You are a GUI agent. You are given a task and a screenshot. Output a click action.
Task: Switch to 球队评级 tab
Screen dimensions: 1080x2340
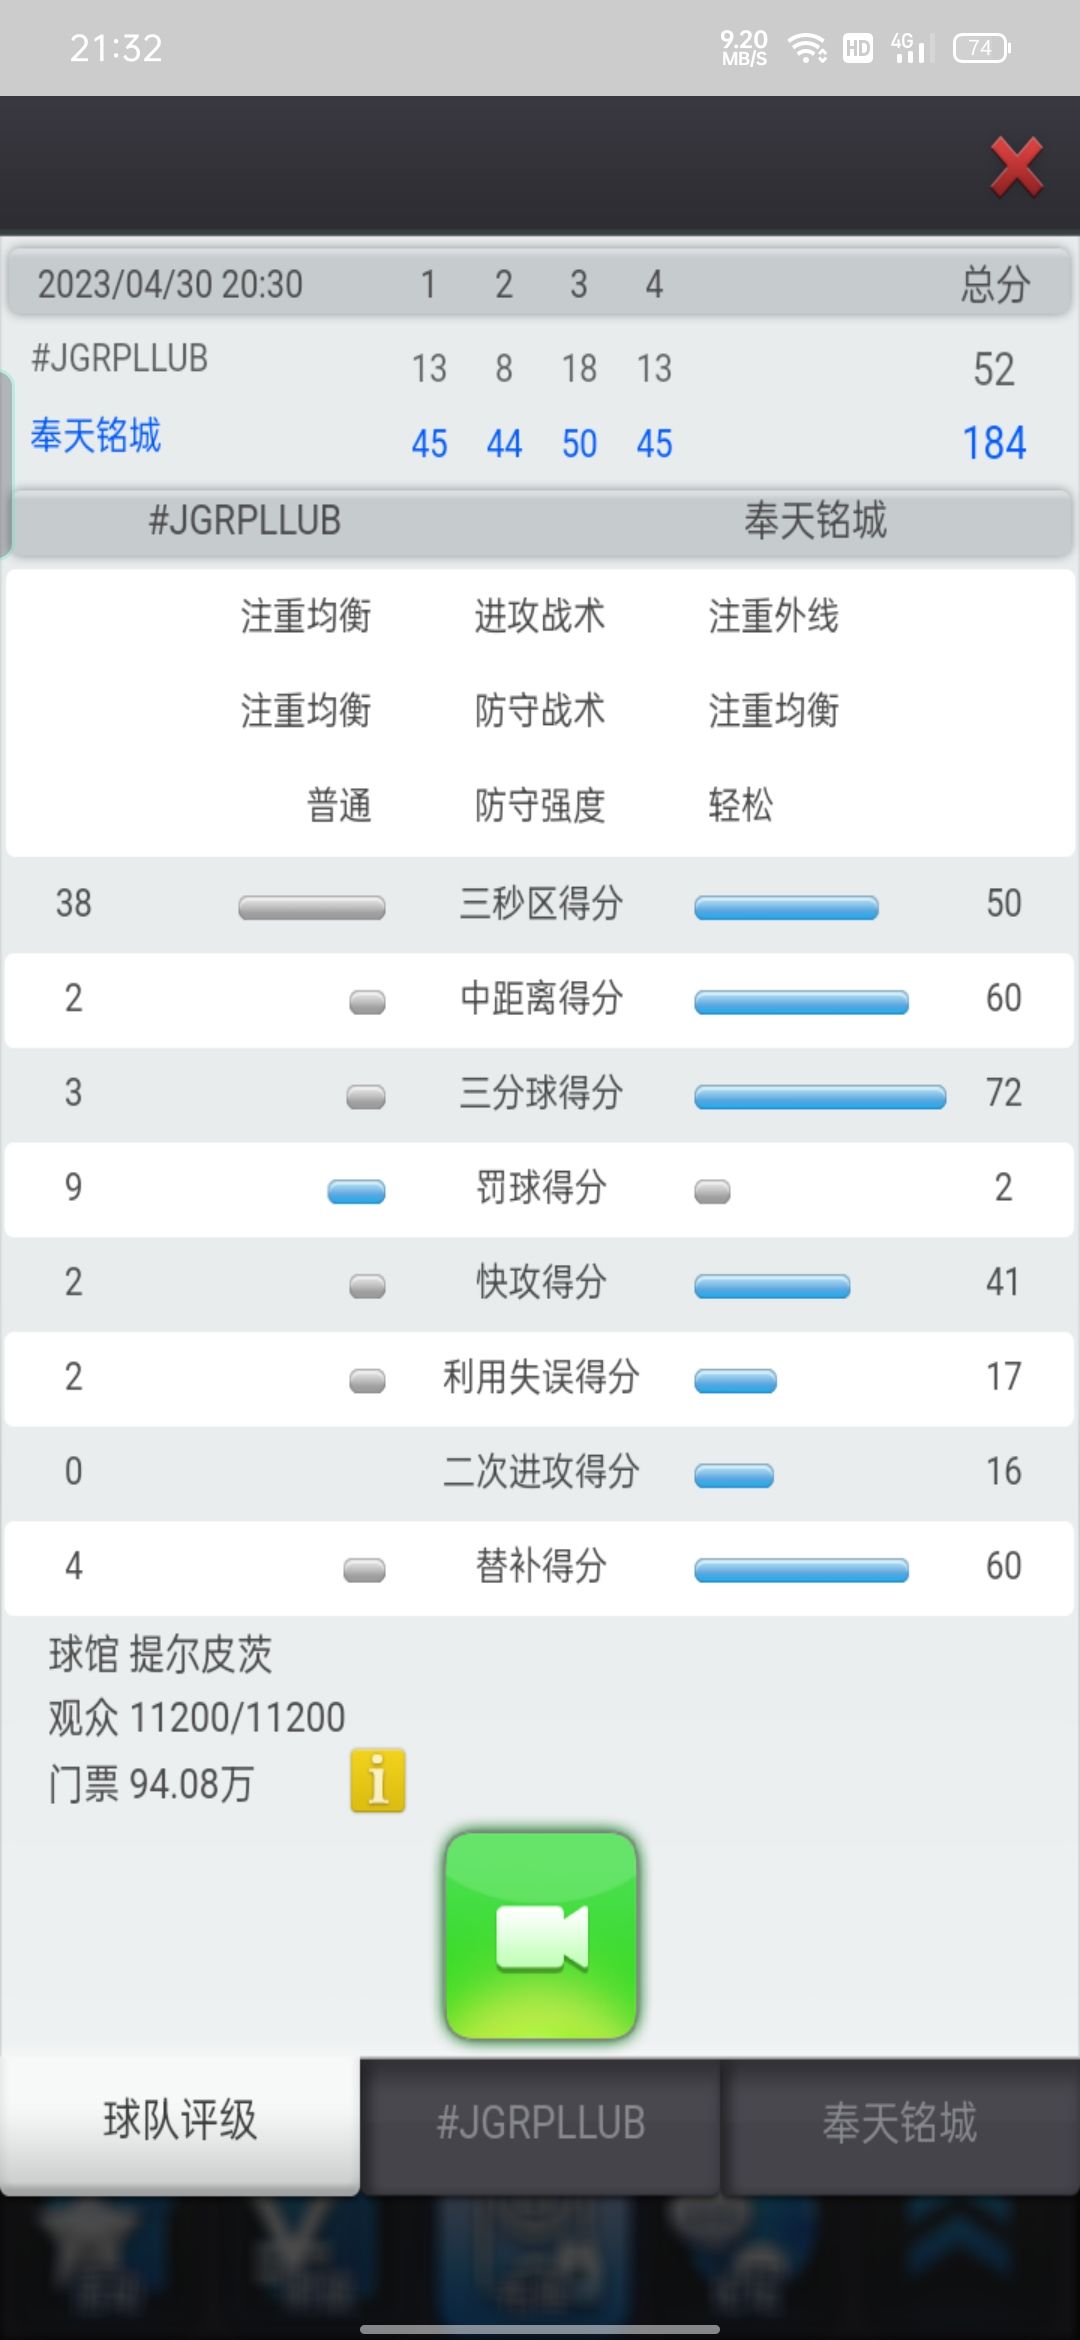coord(180,2122)
